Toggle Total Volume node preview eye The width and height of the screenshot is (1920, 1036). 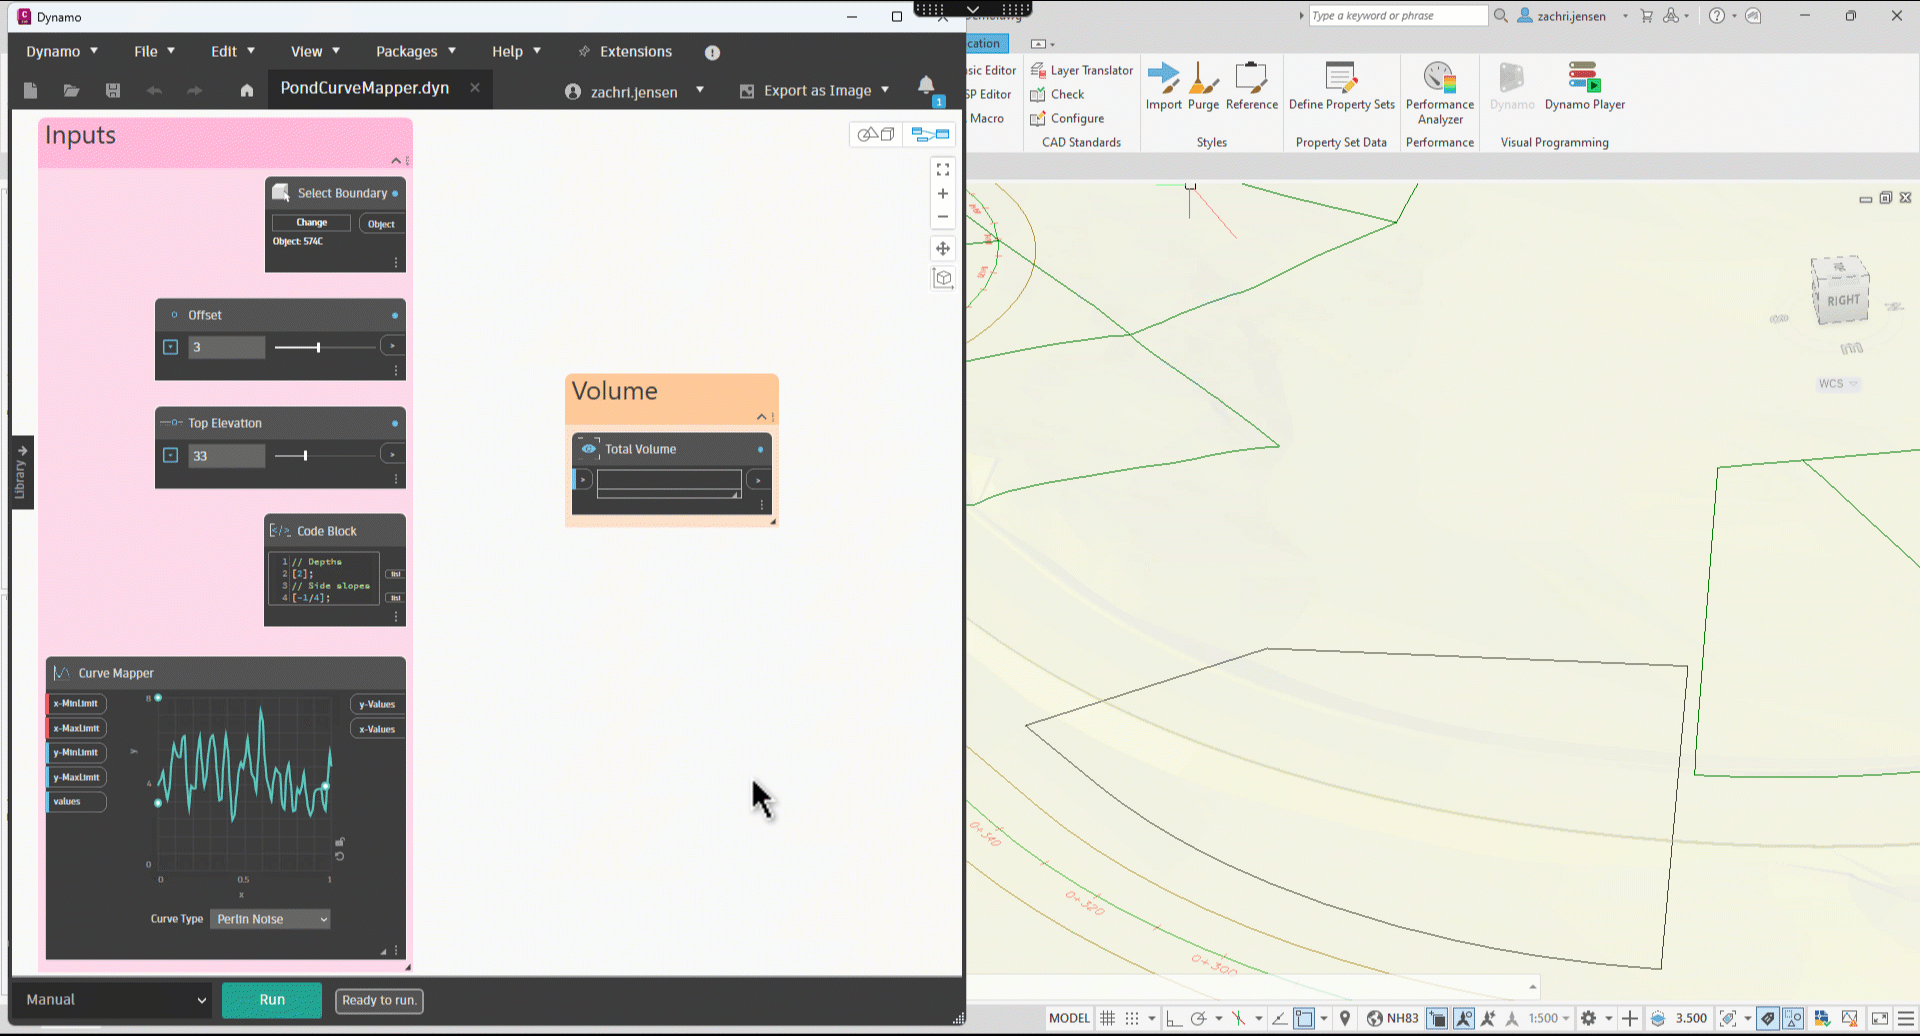[x=589, y=449]
